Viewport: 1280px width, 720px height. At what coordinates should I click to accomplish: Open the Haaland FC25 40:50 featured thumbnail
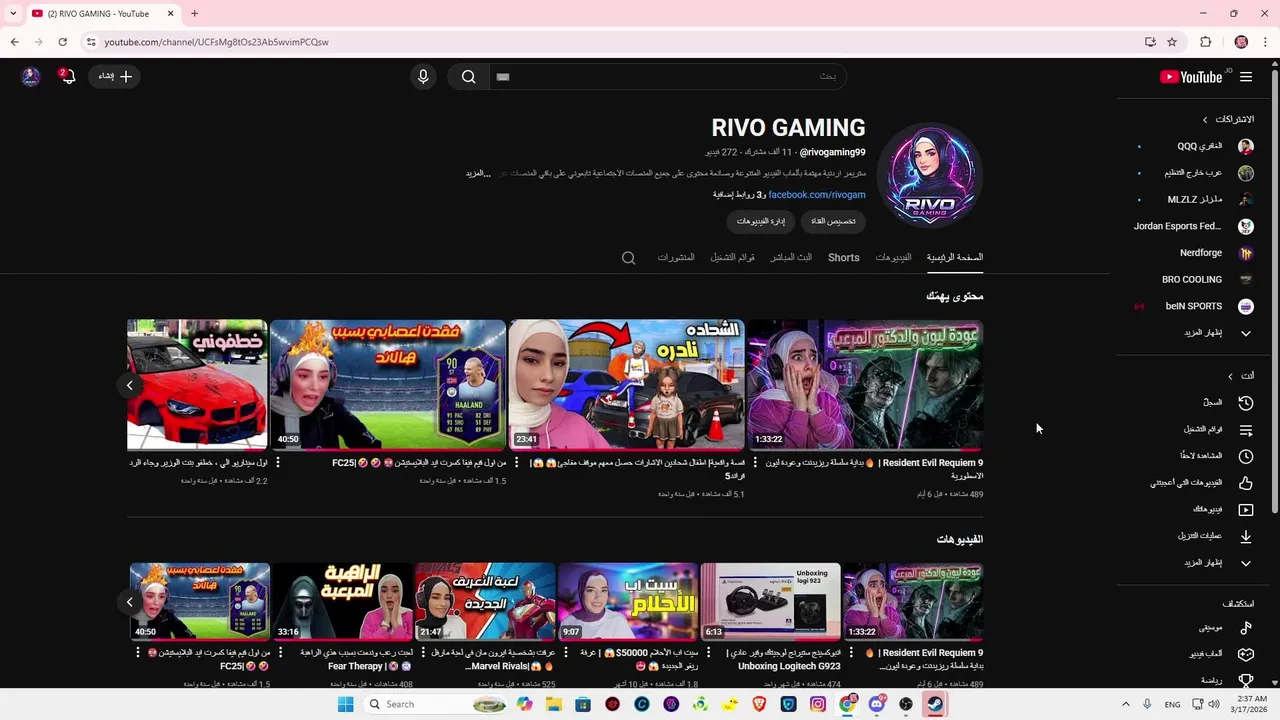[388, 385]
